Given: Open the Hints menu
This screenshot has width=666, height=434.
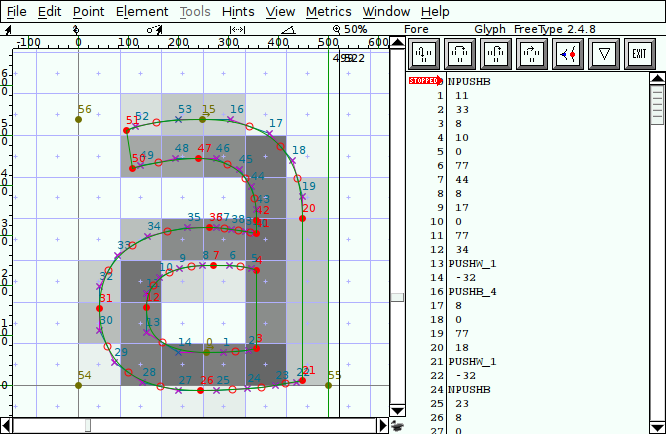Looking at the screenshot, I should tap(238, 11).
